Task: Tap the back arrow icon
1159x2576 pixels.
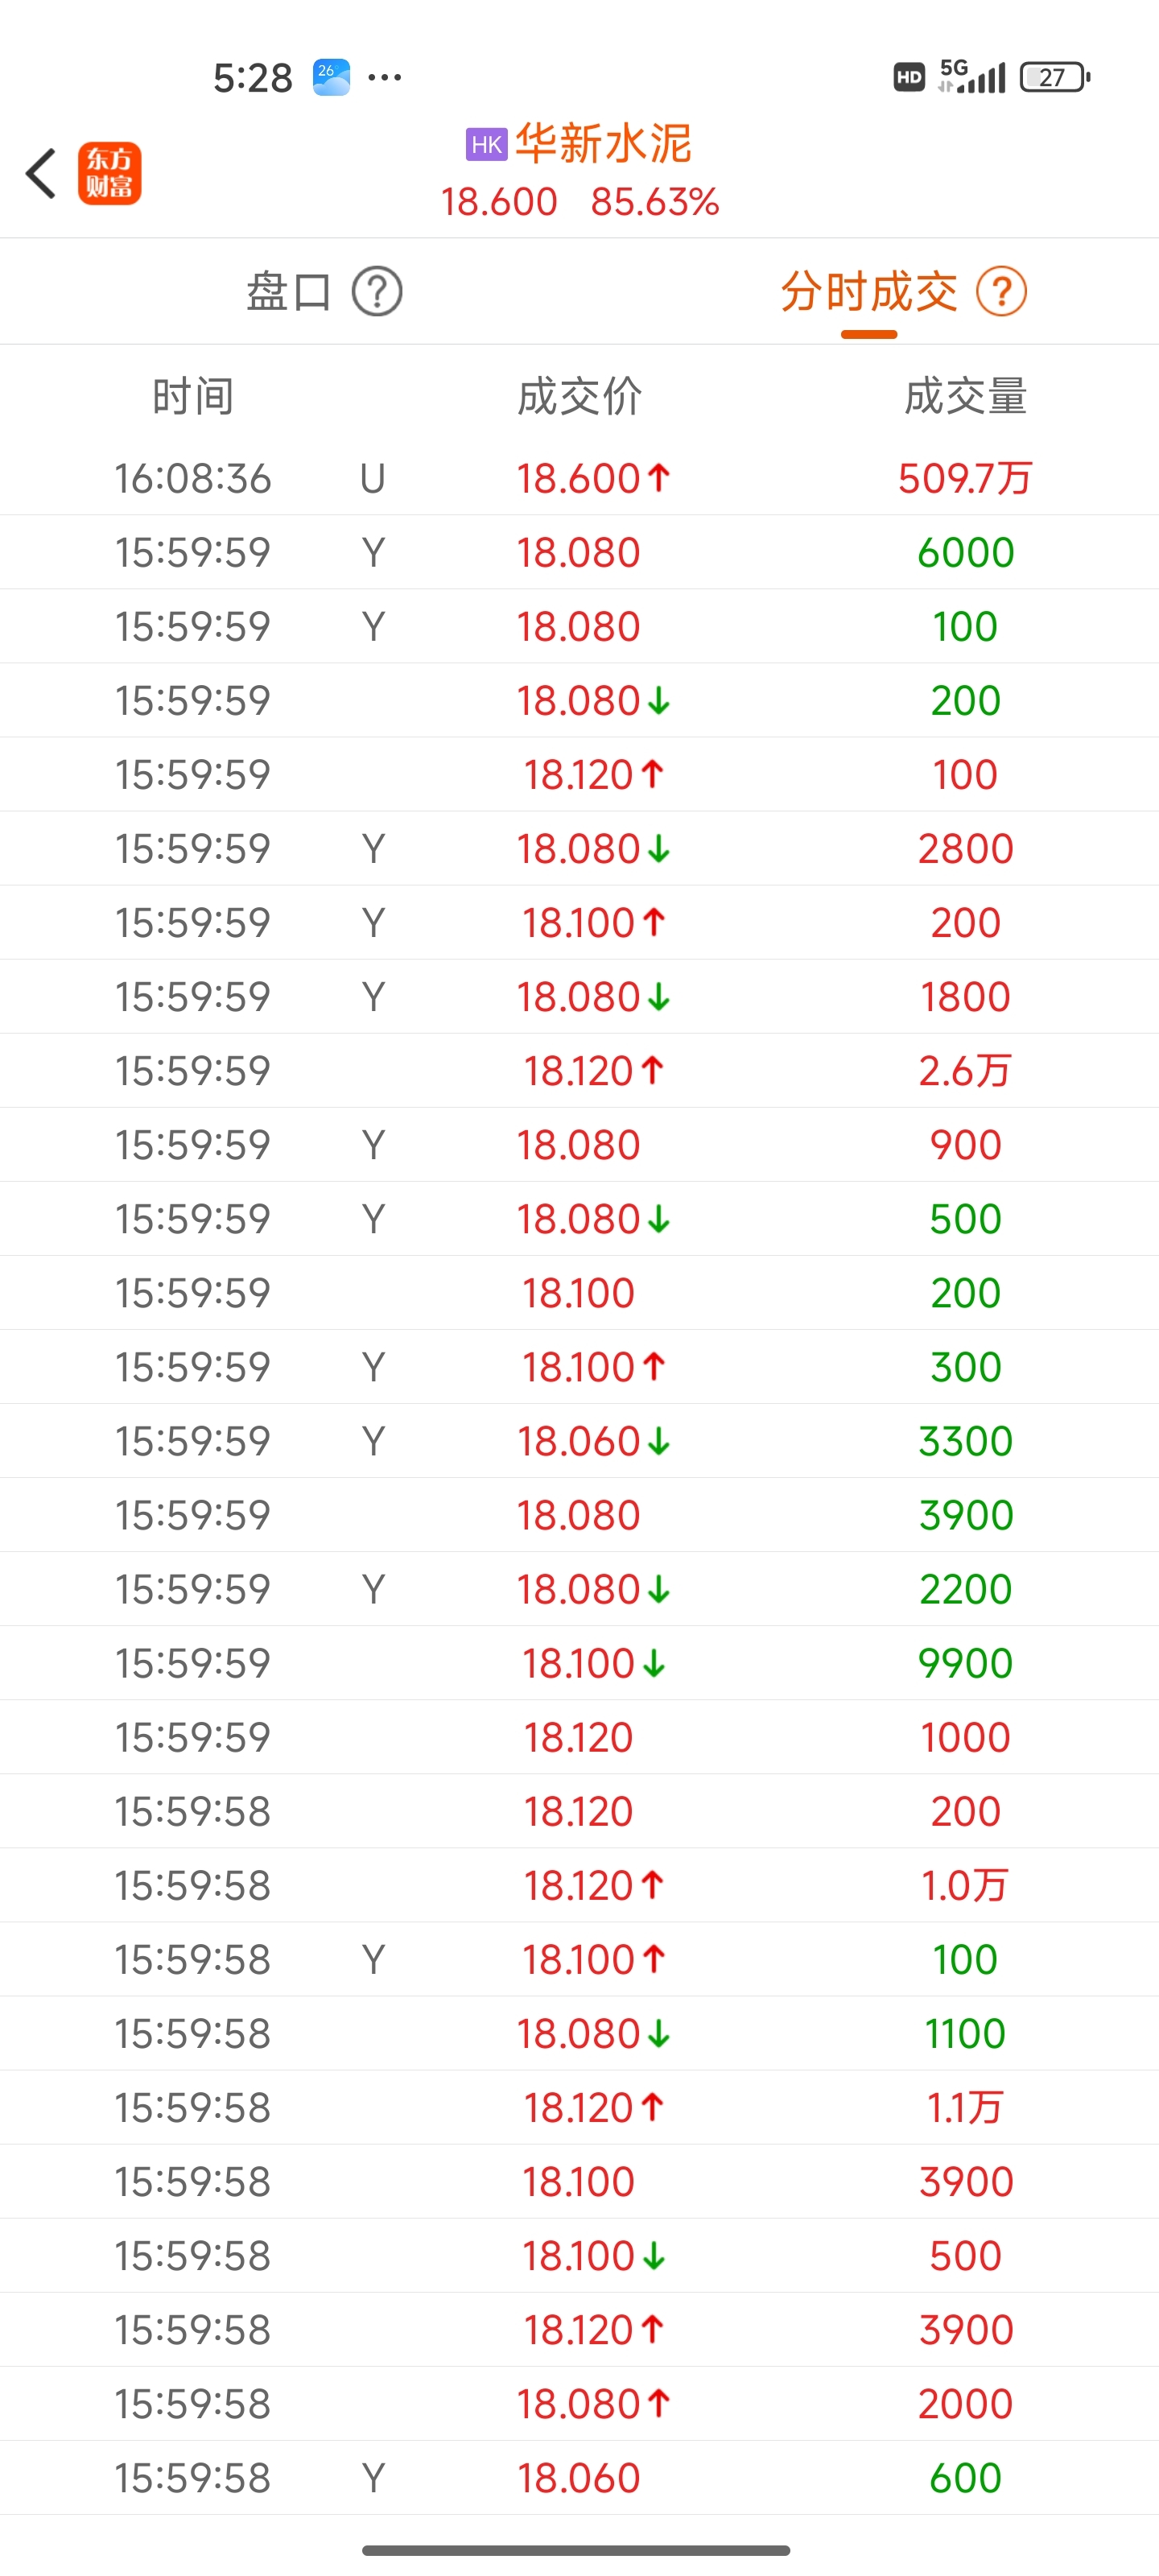Action: (41, 174)
